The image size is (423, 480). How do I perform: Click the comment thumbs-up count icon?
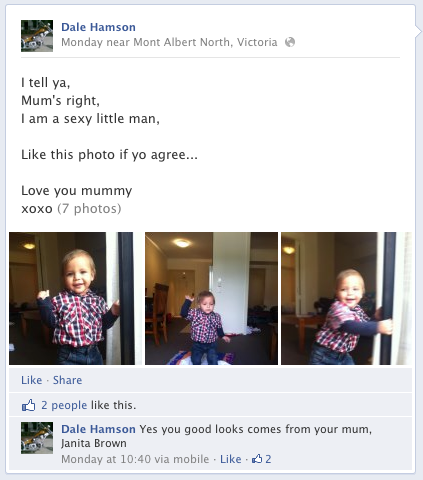pyautogui.click(x=262, y=459)
